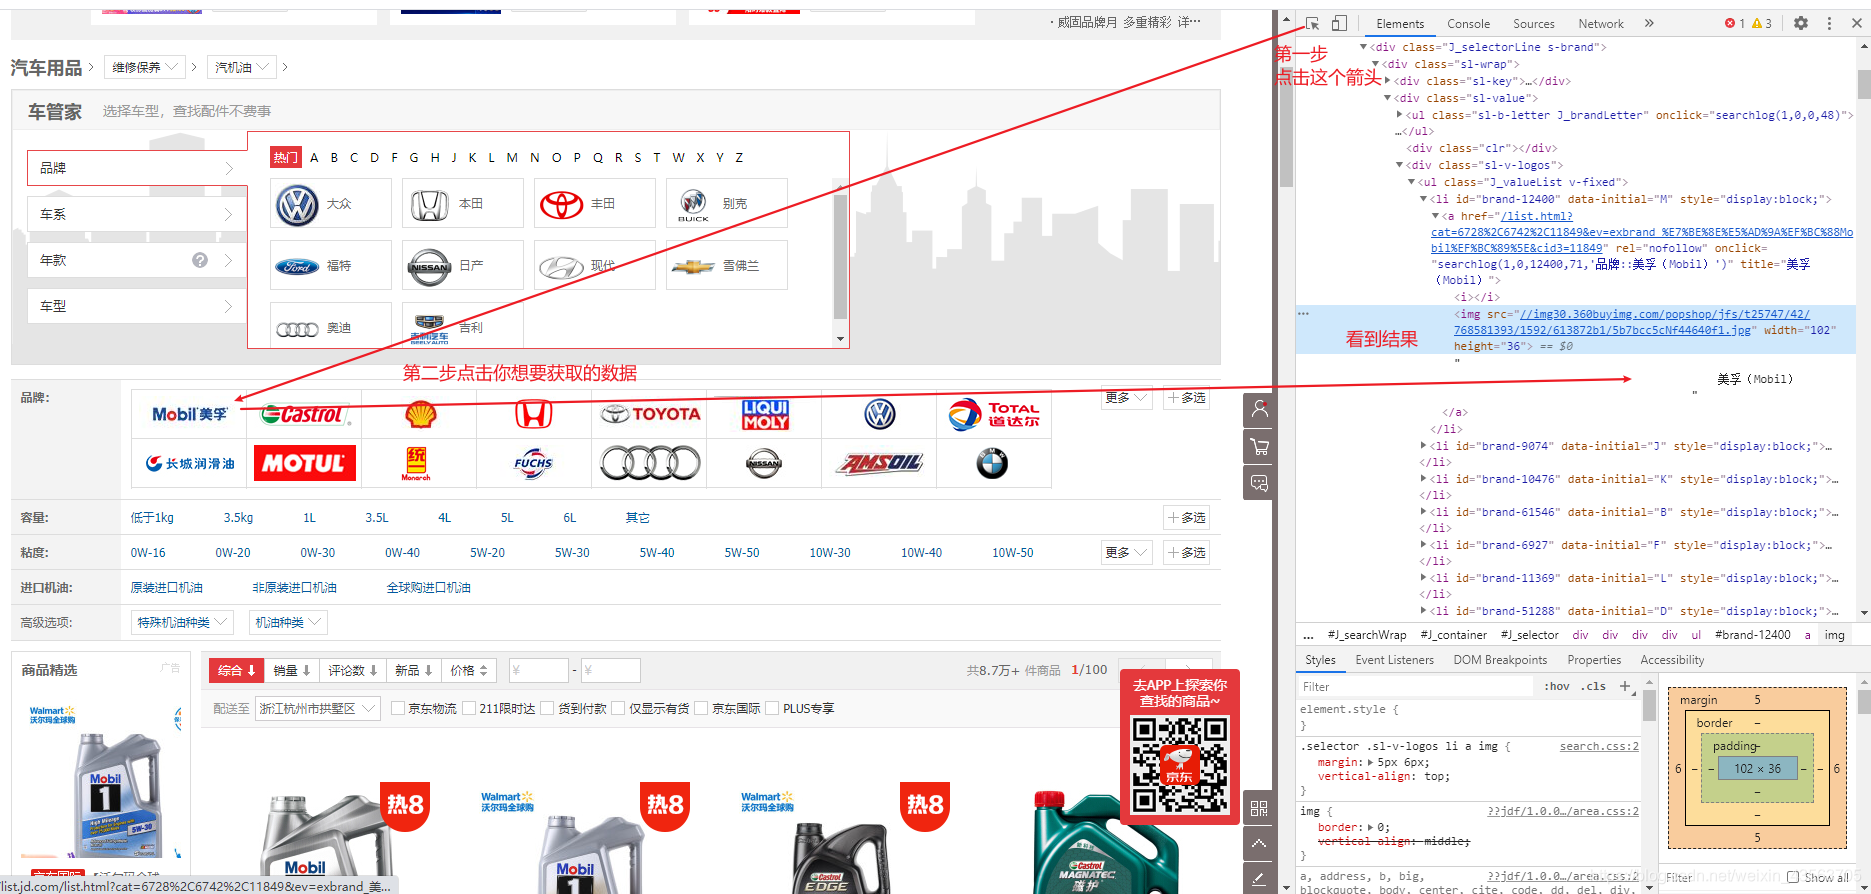Expand the 更多 button in brand row
1871x894 pixels.
click(x=1127, y=398)
